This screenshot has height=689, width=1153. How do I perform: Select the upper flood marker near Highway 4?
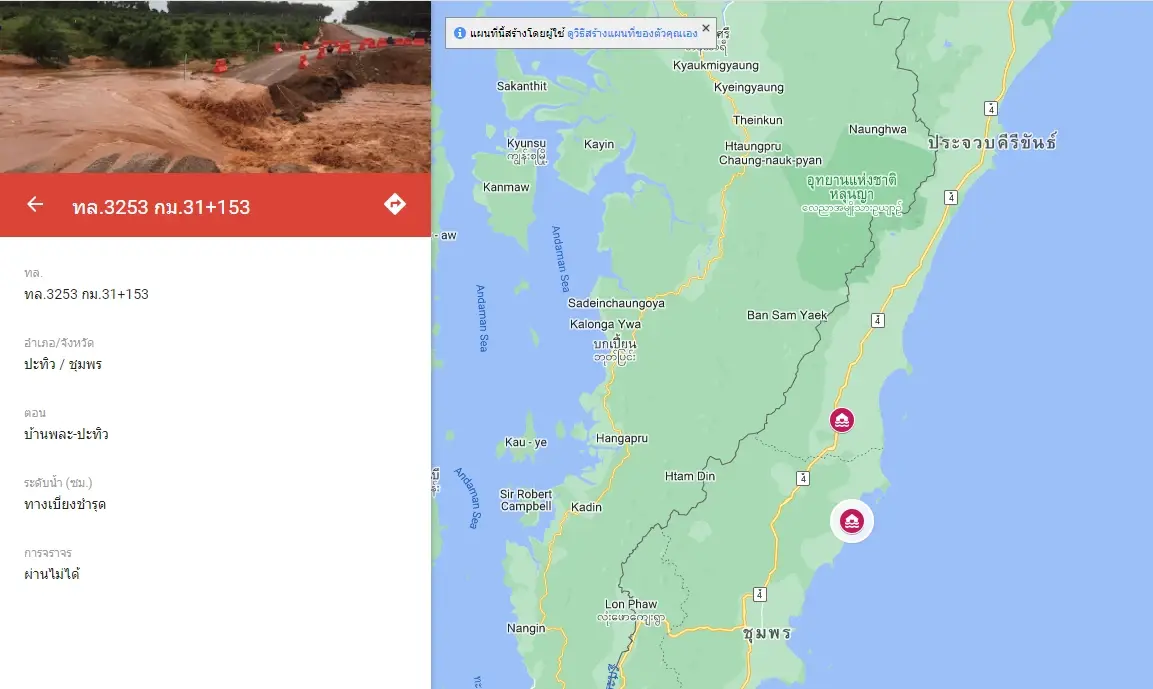pos(842,420)
